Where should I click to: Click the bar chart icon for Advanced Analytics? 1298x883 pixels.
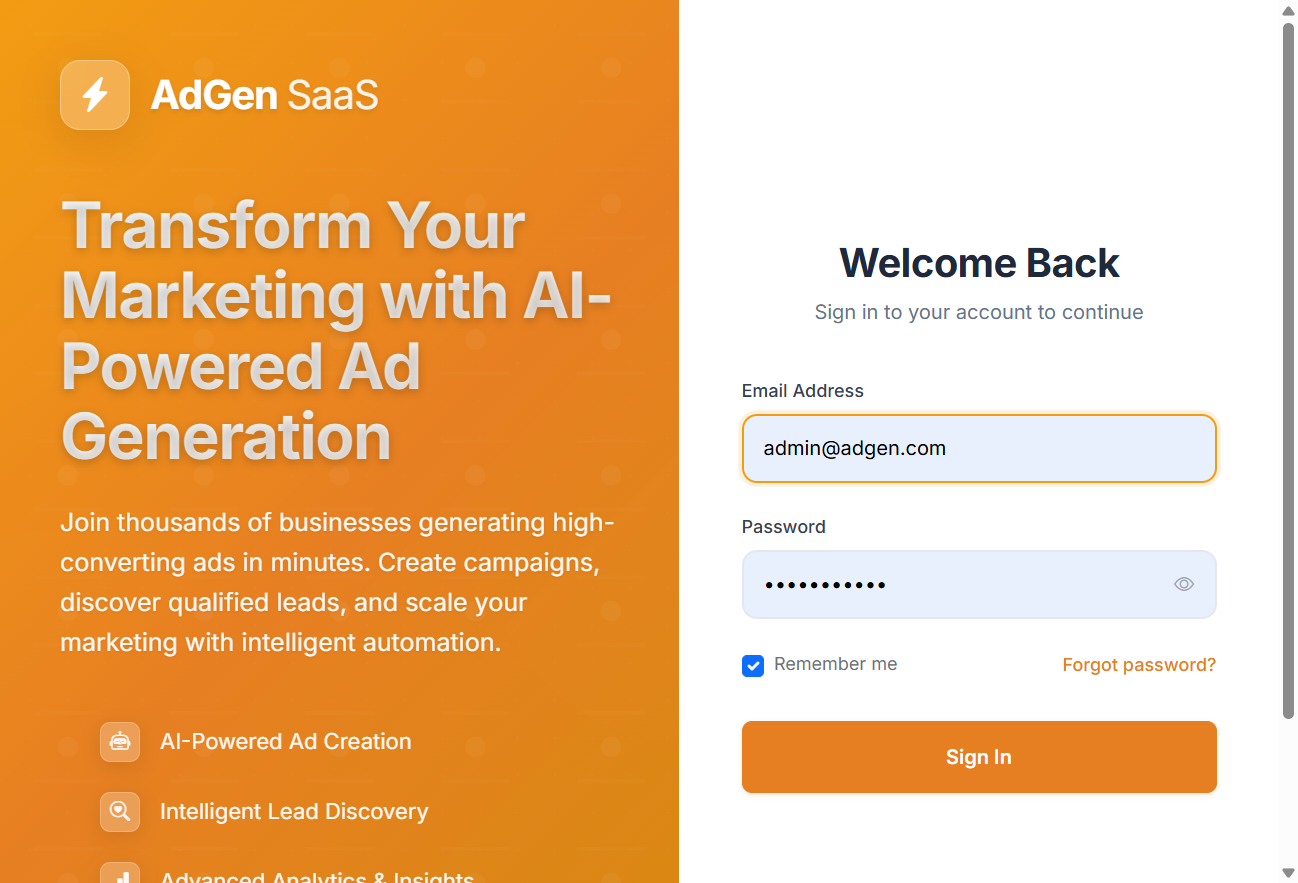click(120, 873)
